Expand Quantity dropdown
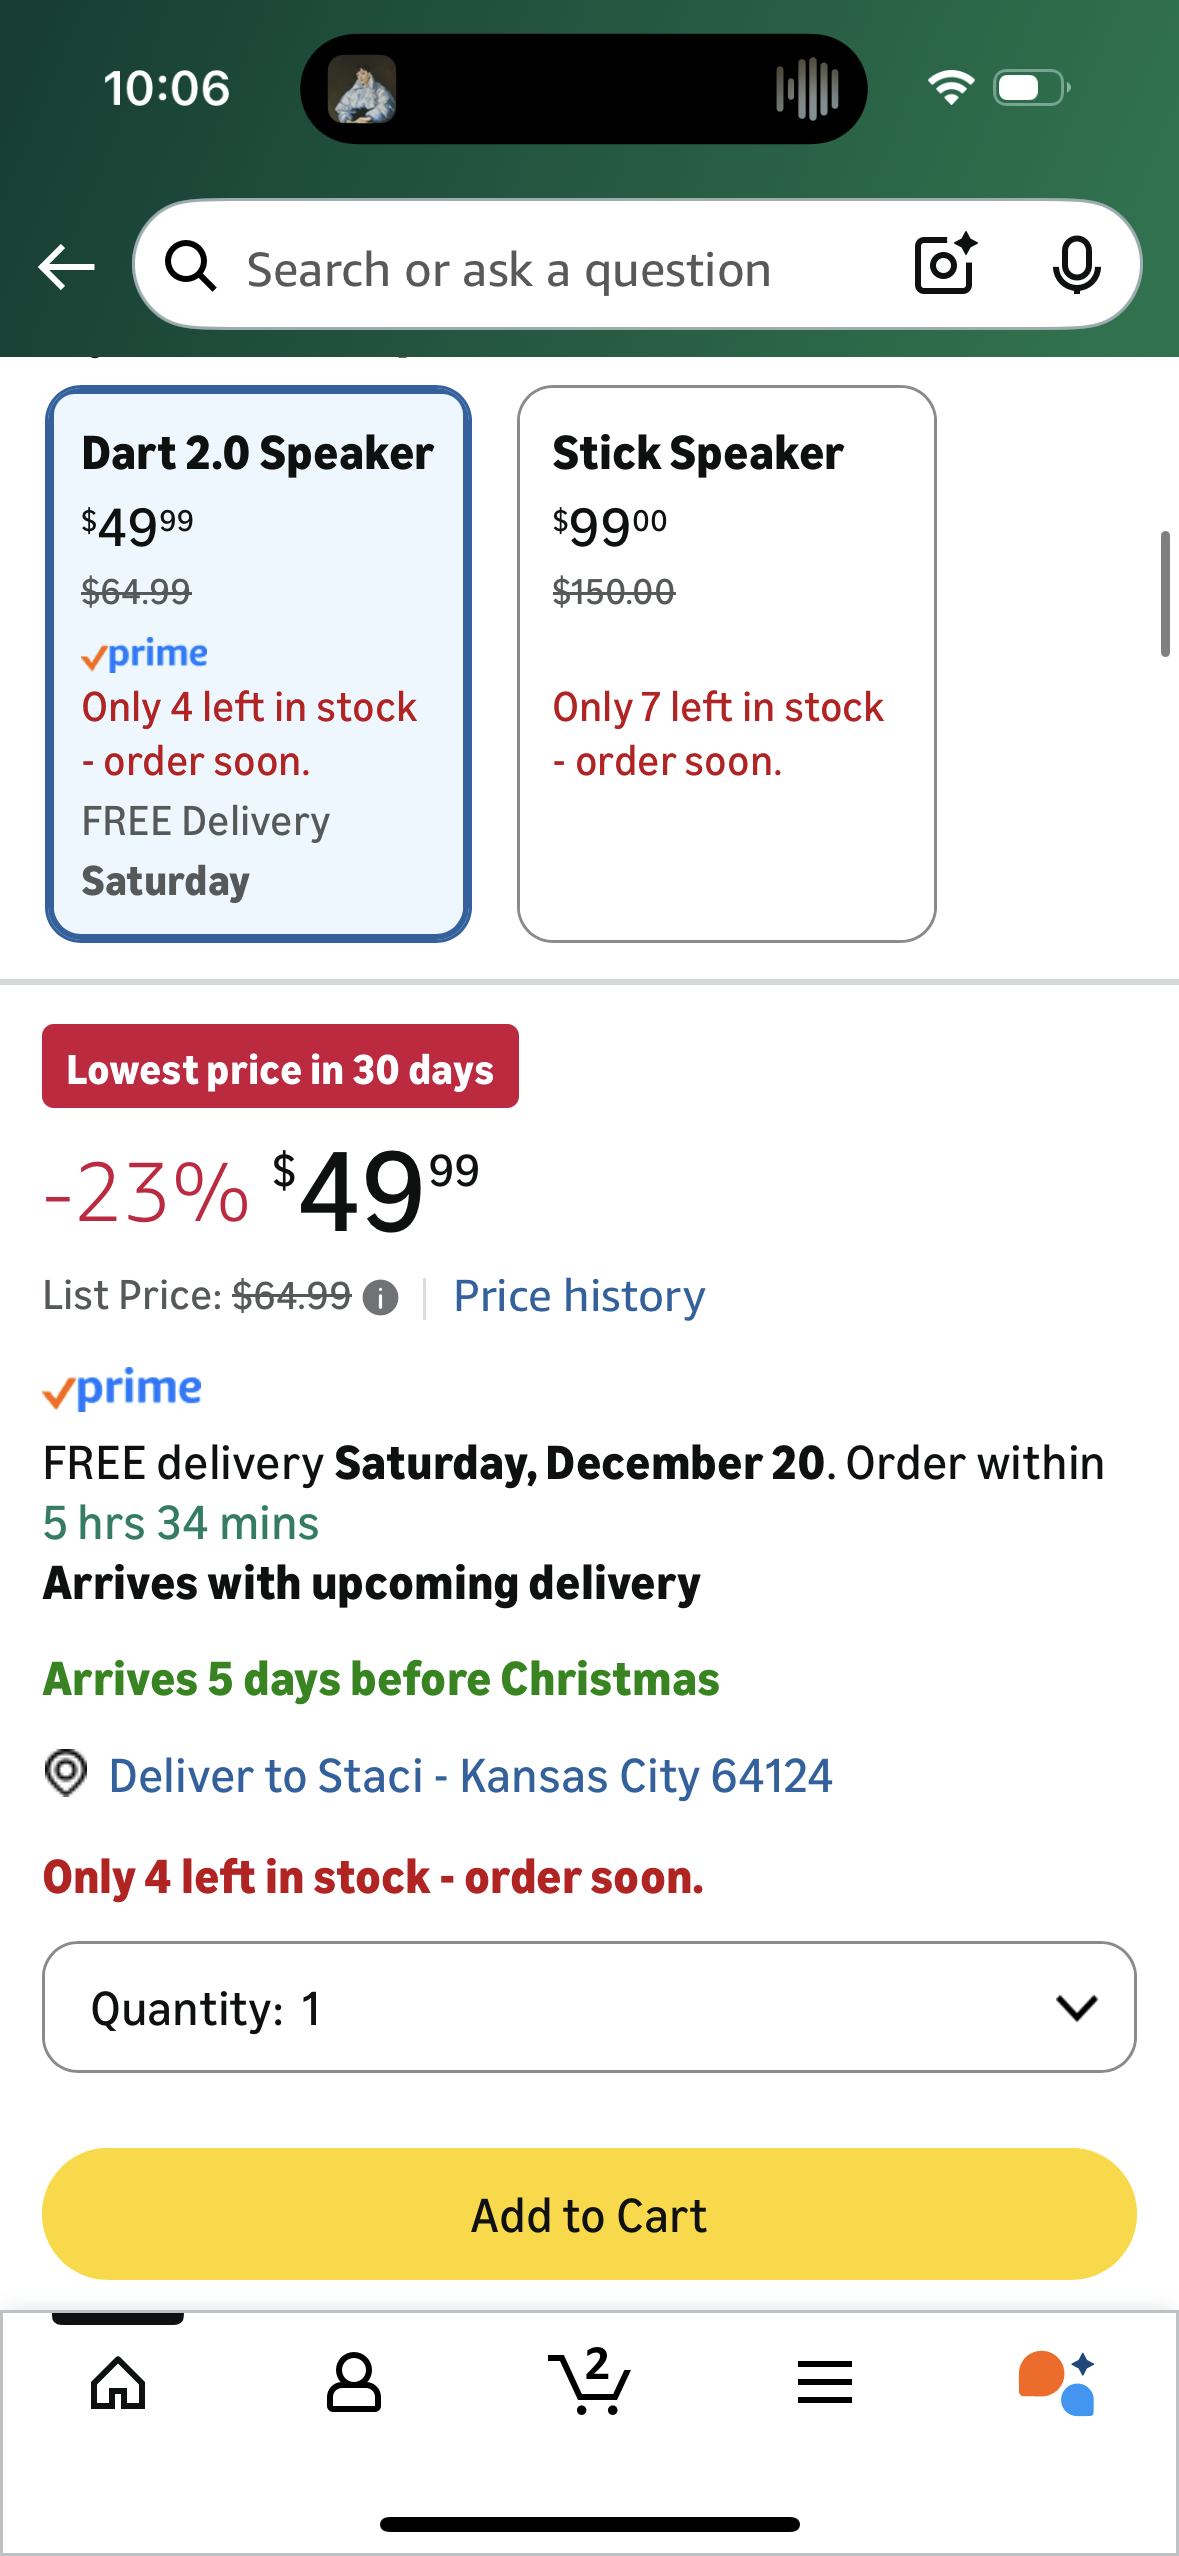The height and width of the screenshot is (2556, 1179). 589,2008
